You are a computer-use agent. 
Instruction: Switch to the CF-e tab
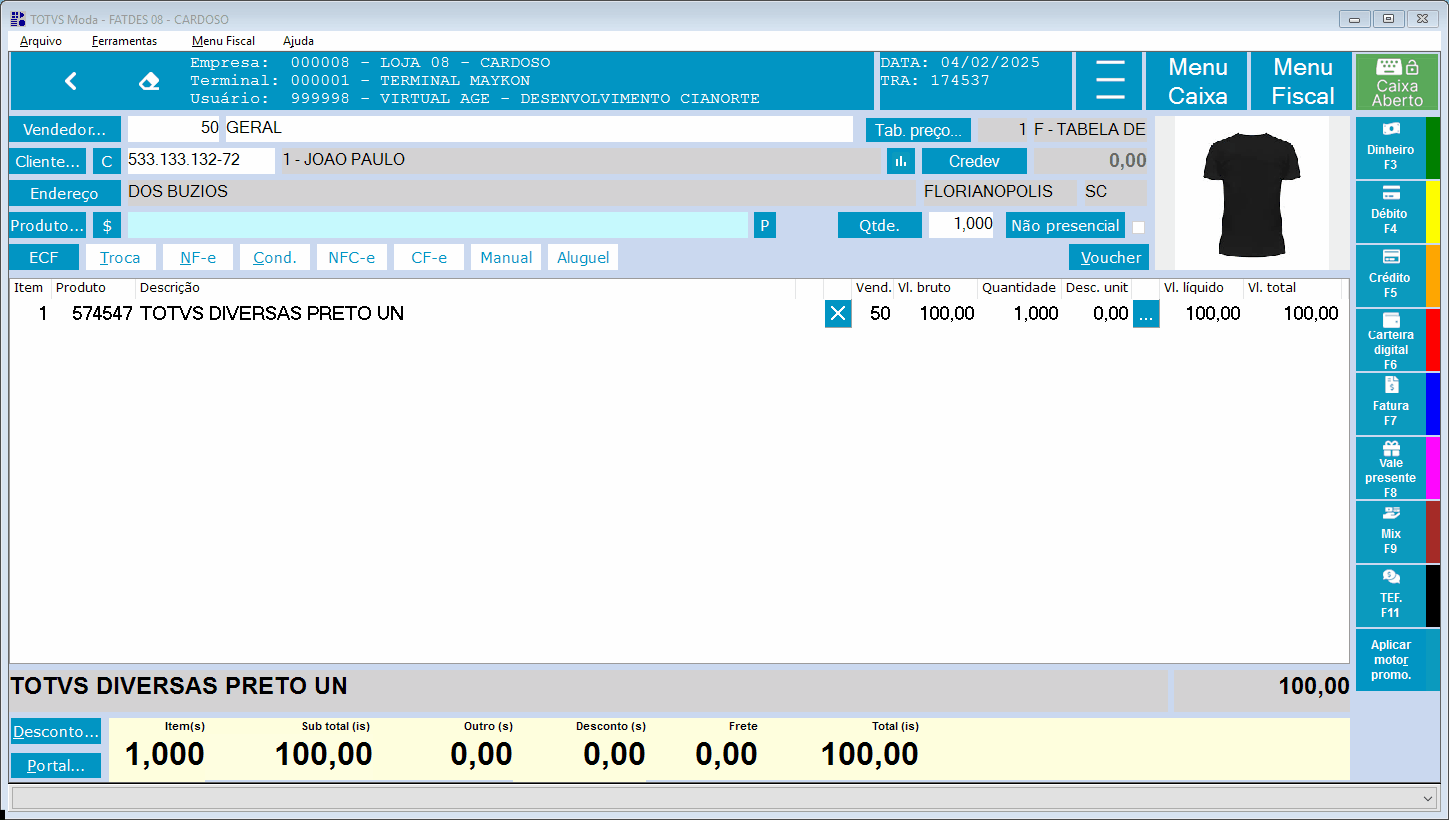(x=429, y=257)
